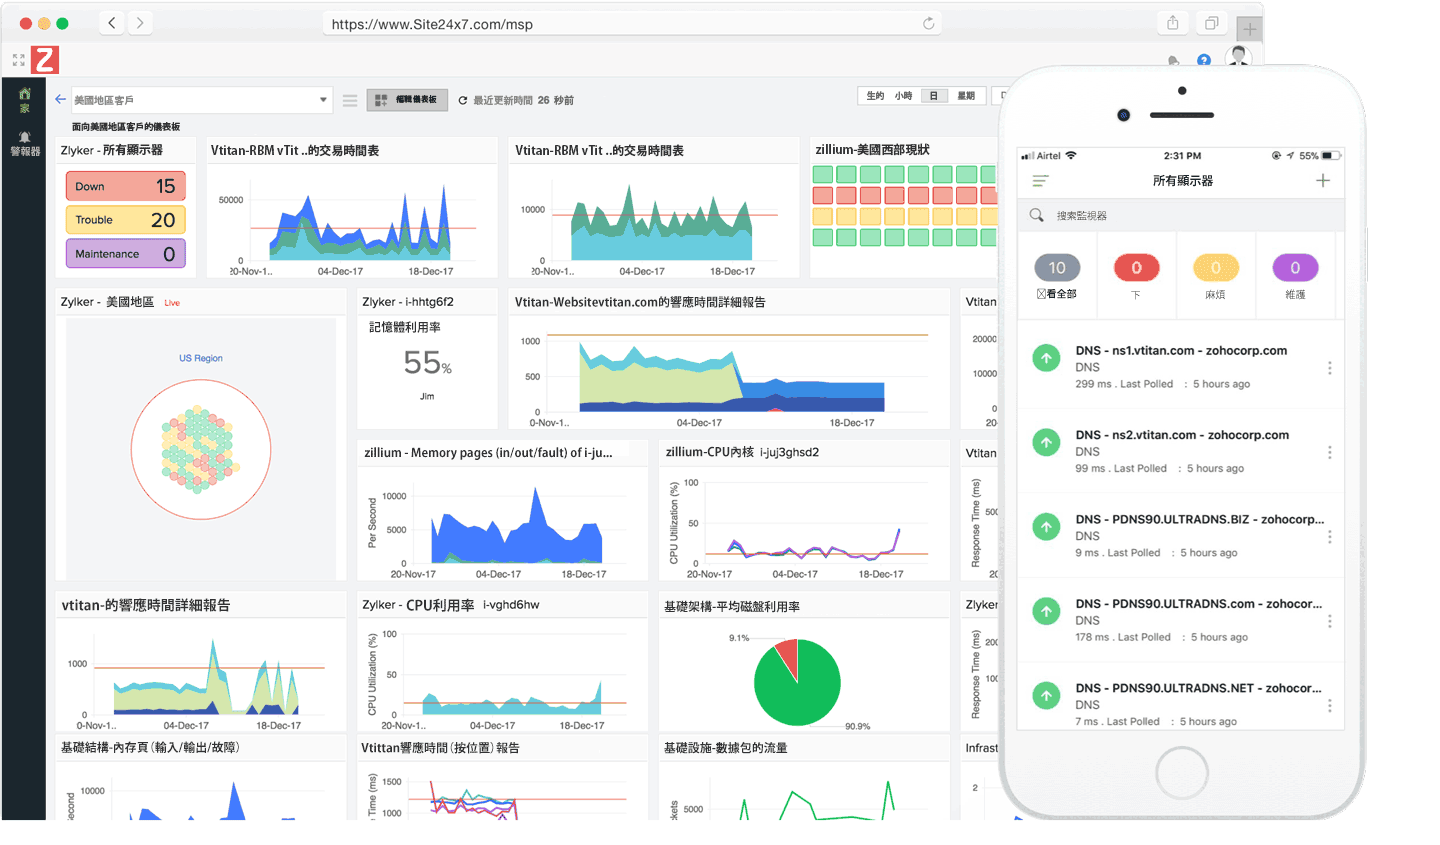Click the Down 15 status button
Screen dimensions: 1440x845
coord(126,186)
